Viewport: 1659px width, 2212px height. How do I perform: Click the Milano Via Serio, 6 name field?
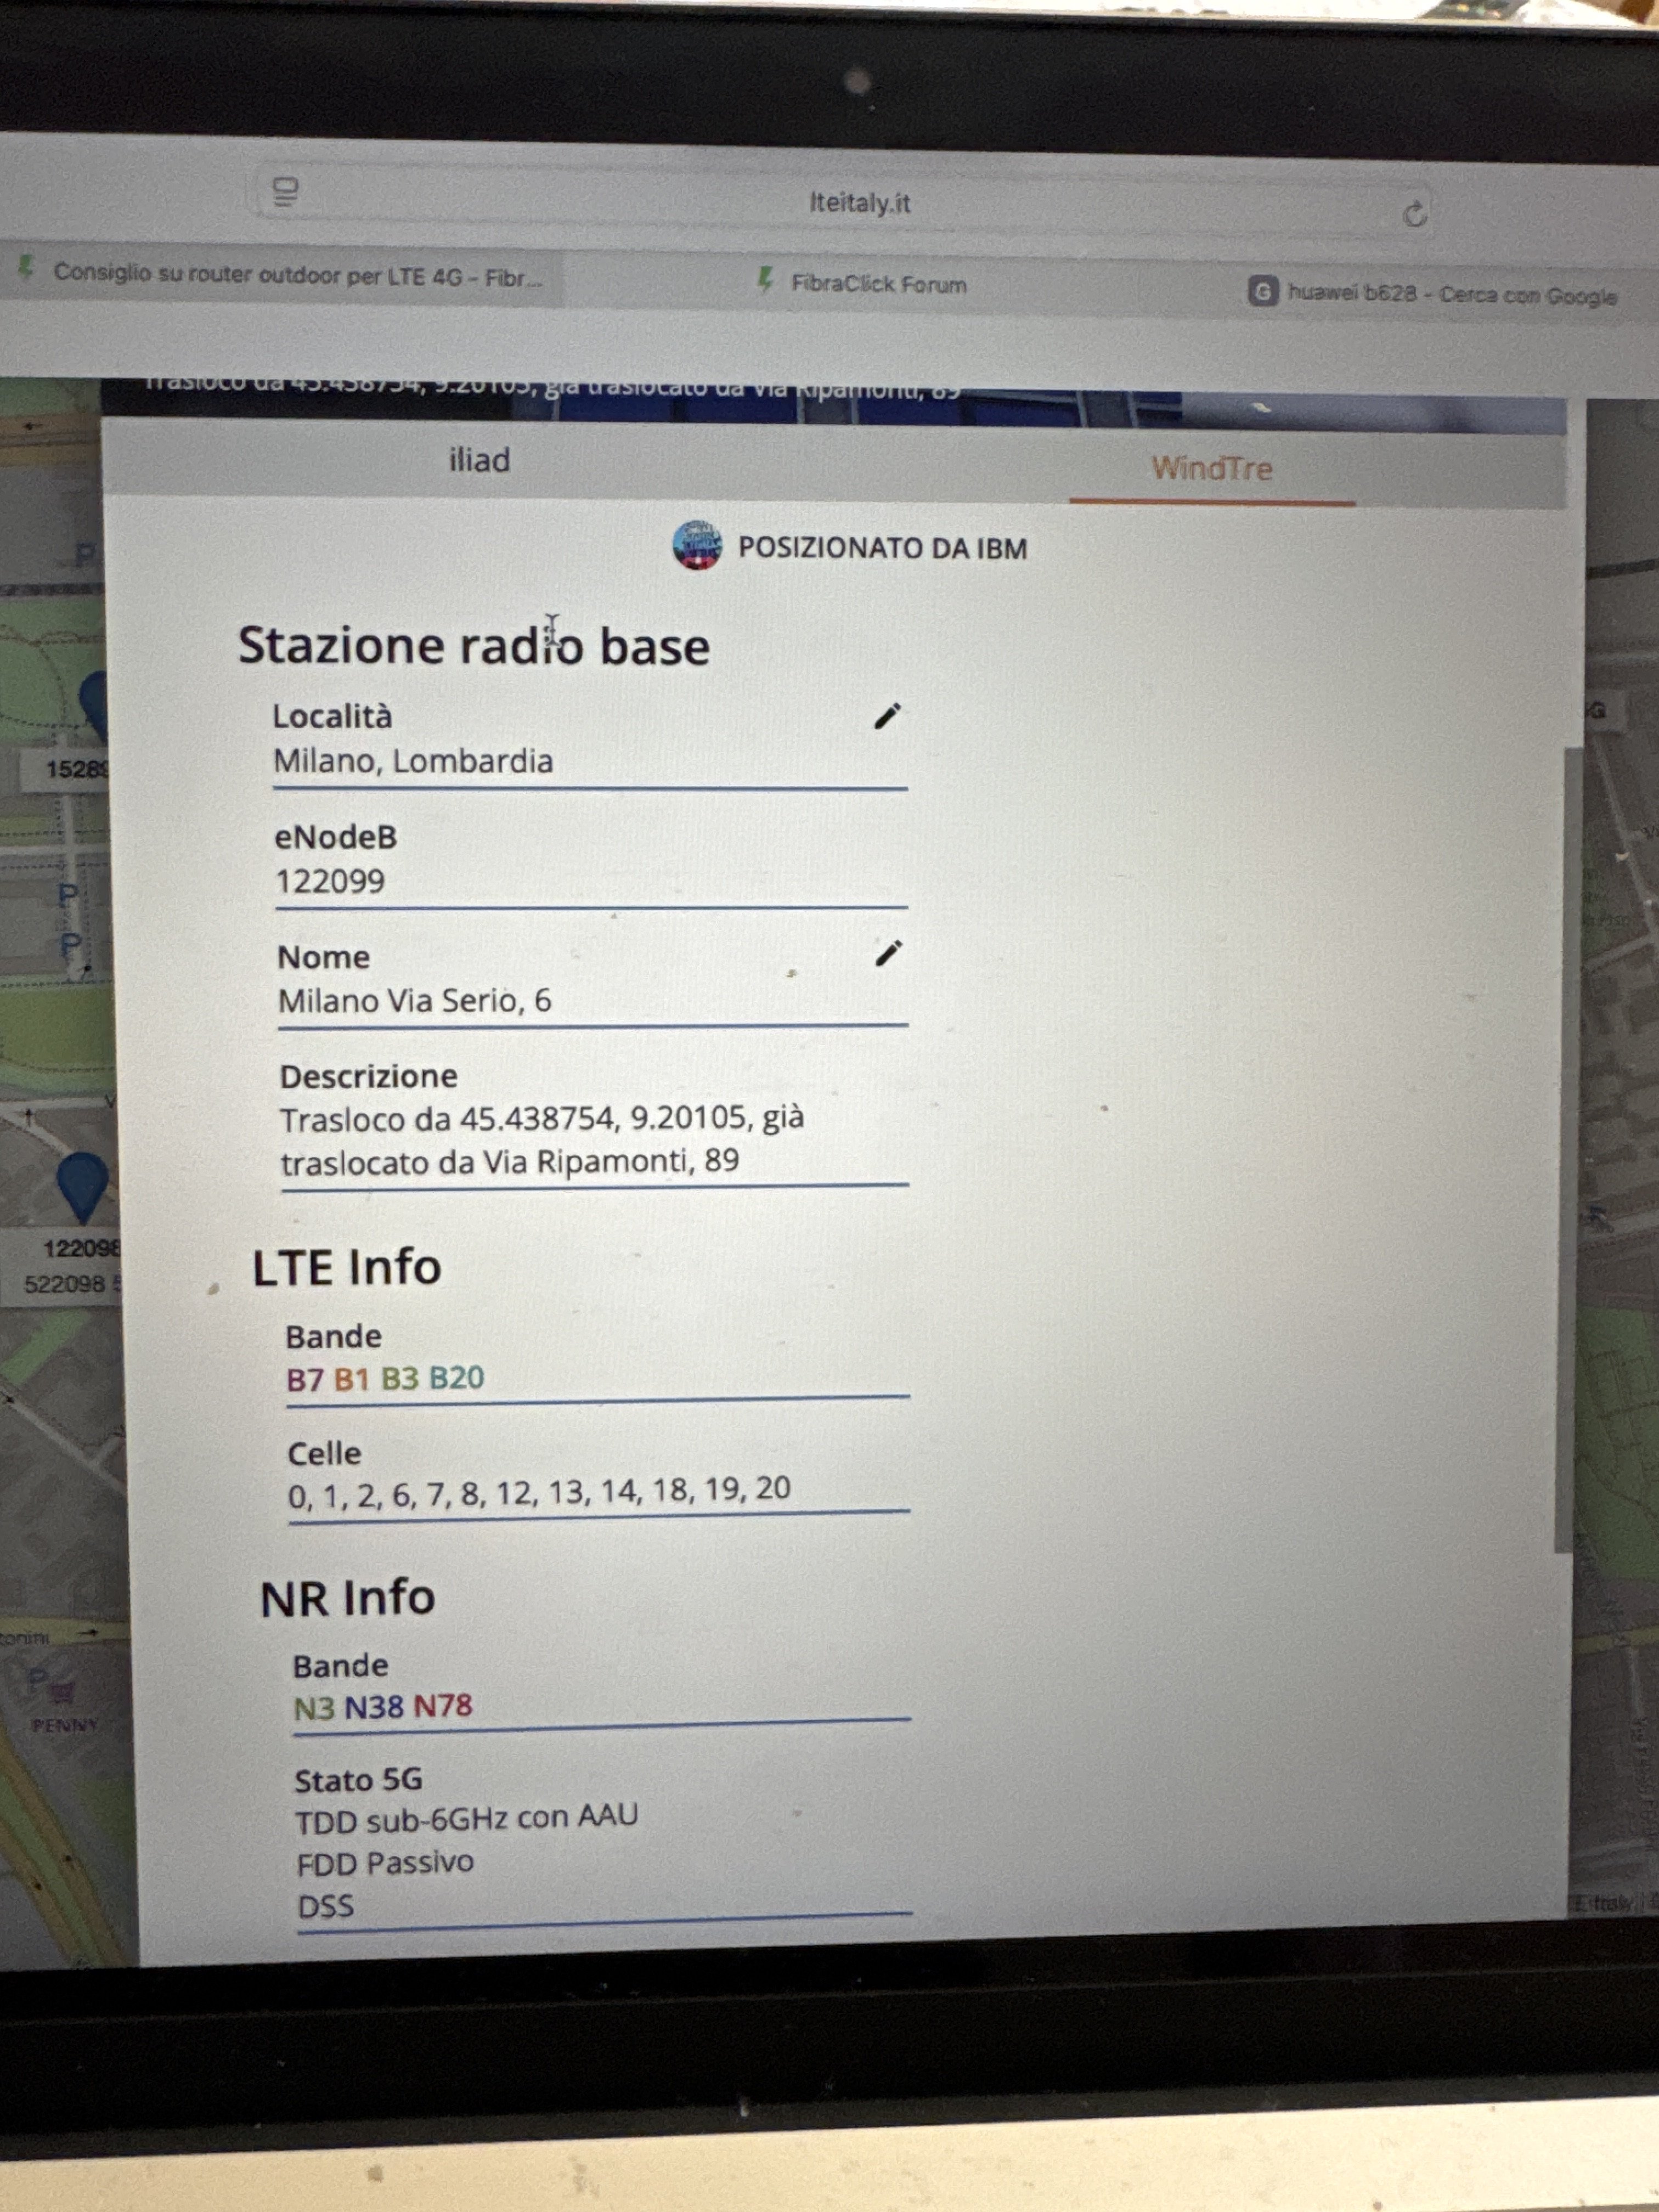pos(415,1001)
